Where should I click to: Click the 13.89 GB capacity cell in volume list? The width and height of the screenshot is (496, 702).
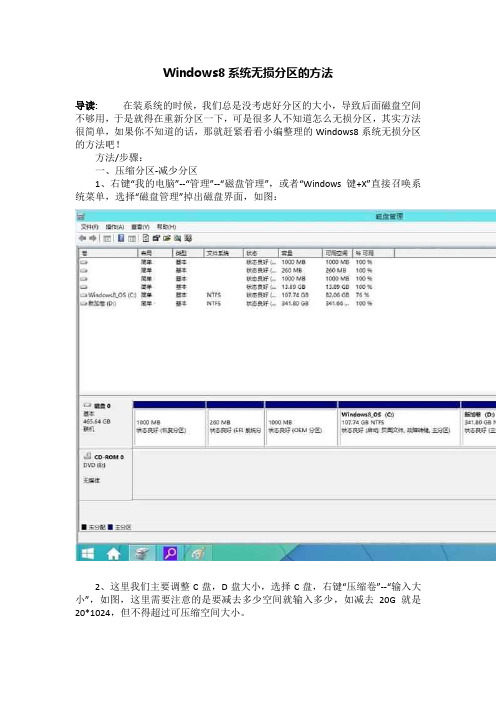tap(294, 287)
